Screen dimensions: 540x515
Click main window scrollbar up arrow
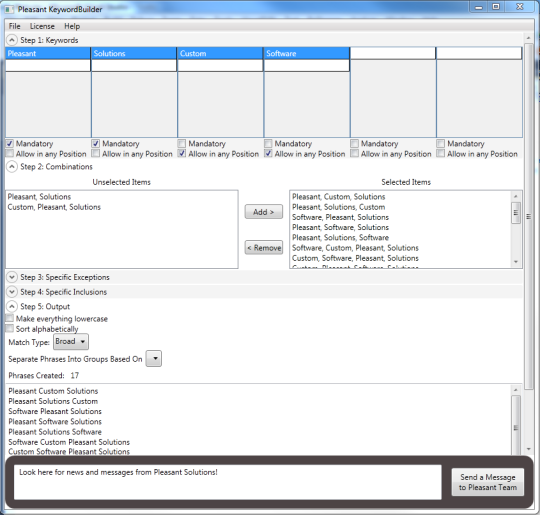coord(529,38)
